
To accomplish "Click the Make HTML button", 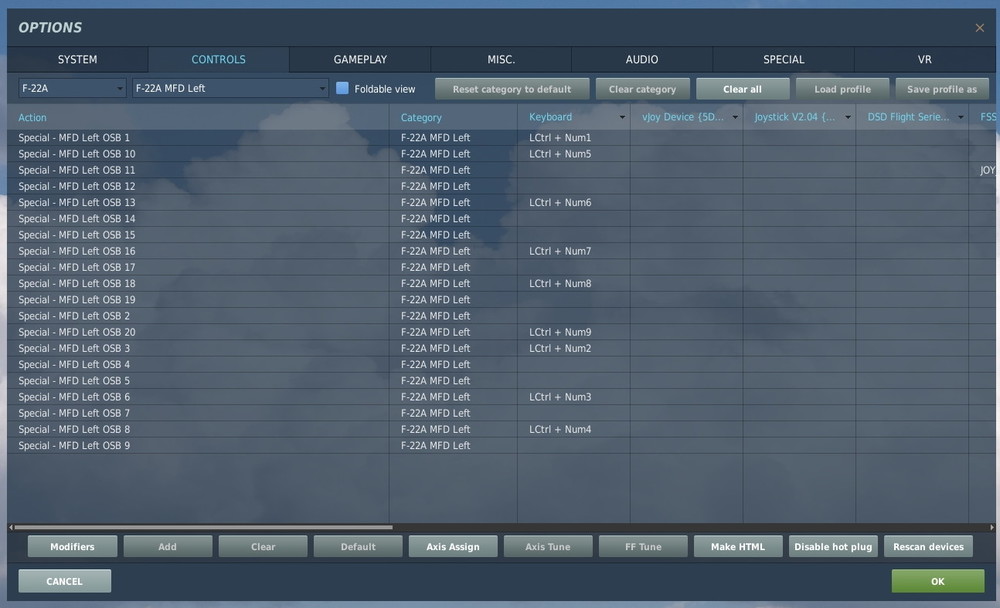I will (738, 546).
